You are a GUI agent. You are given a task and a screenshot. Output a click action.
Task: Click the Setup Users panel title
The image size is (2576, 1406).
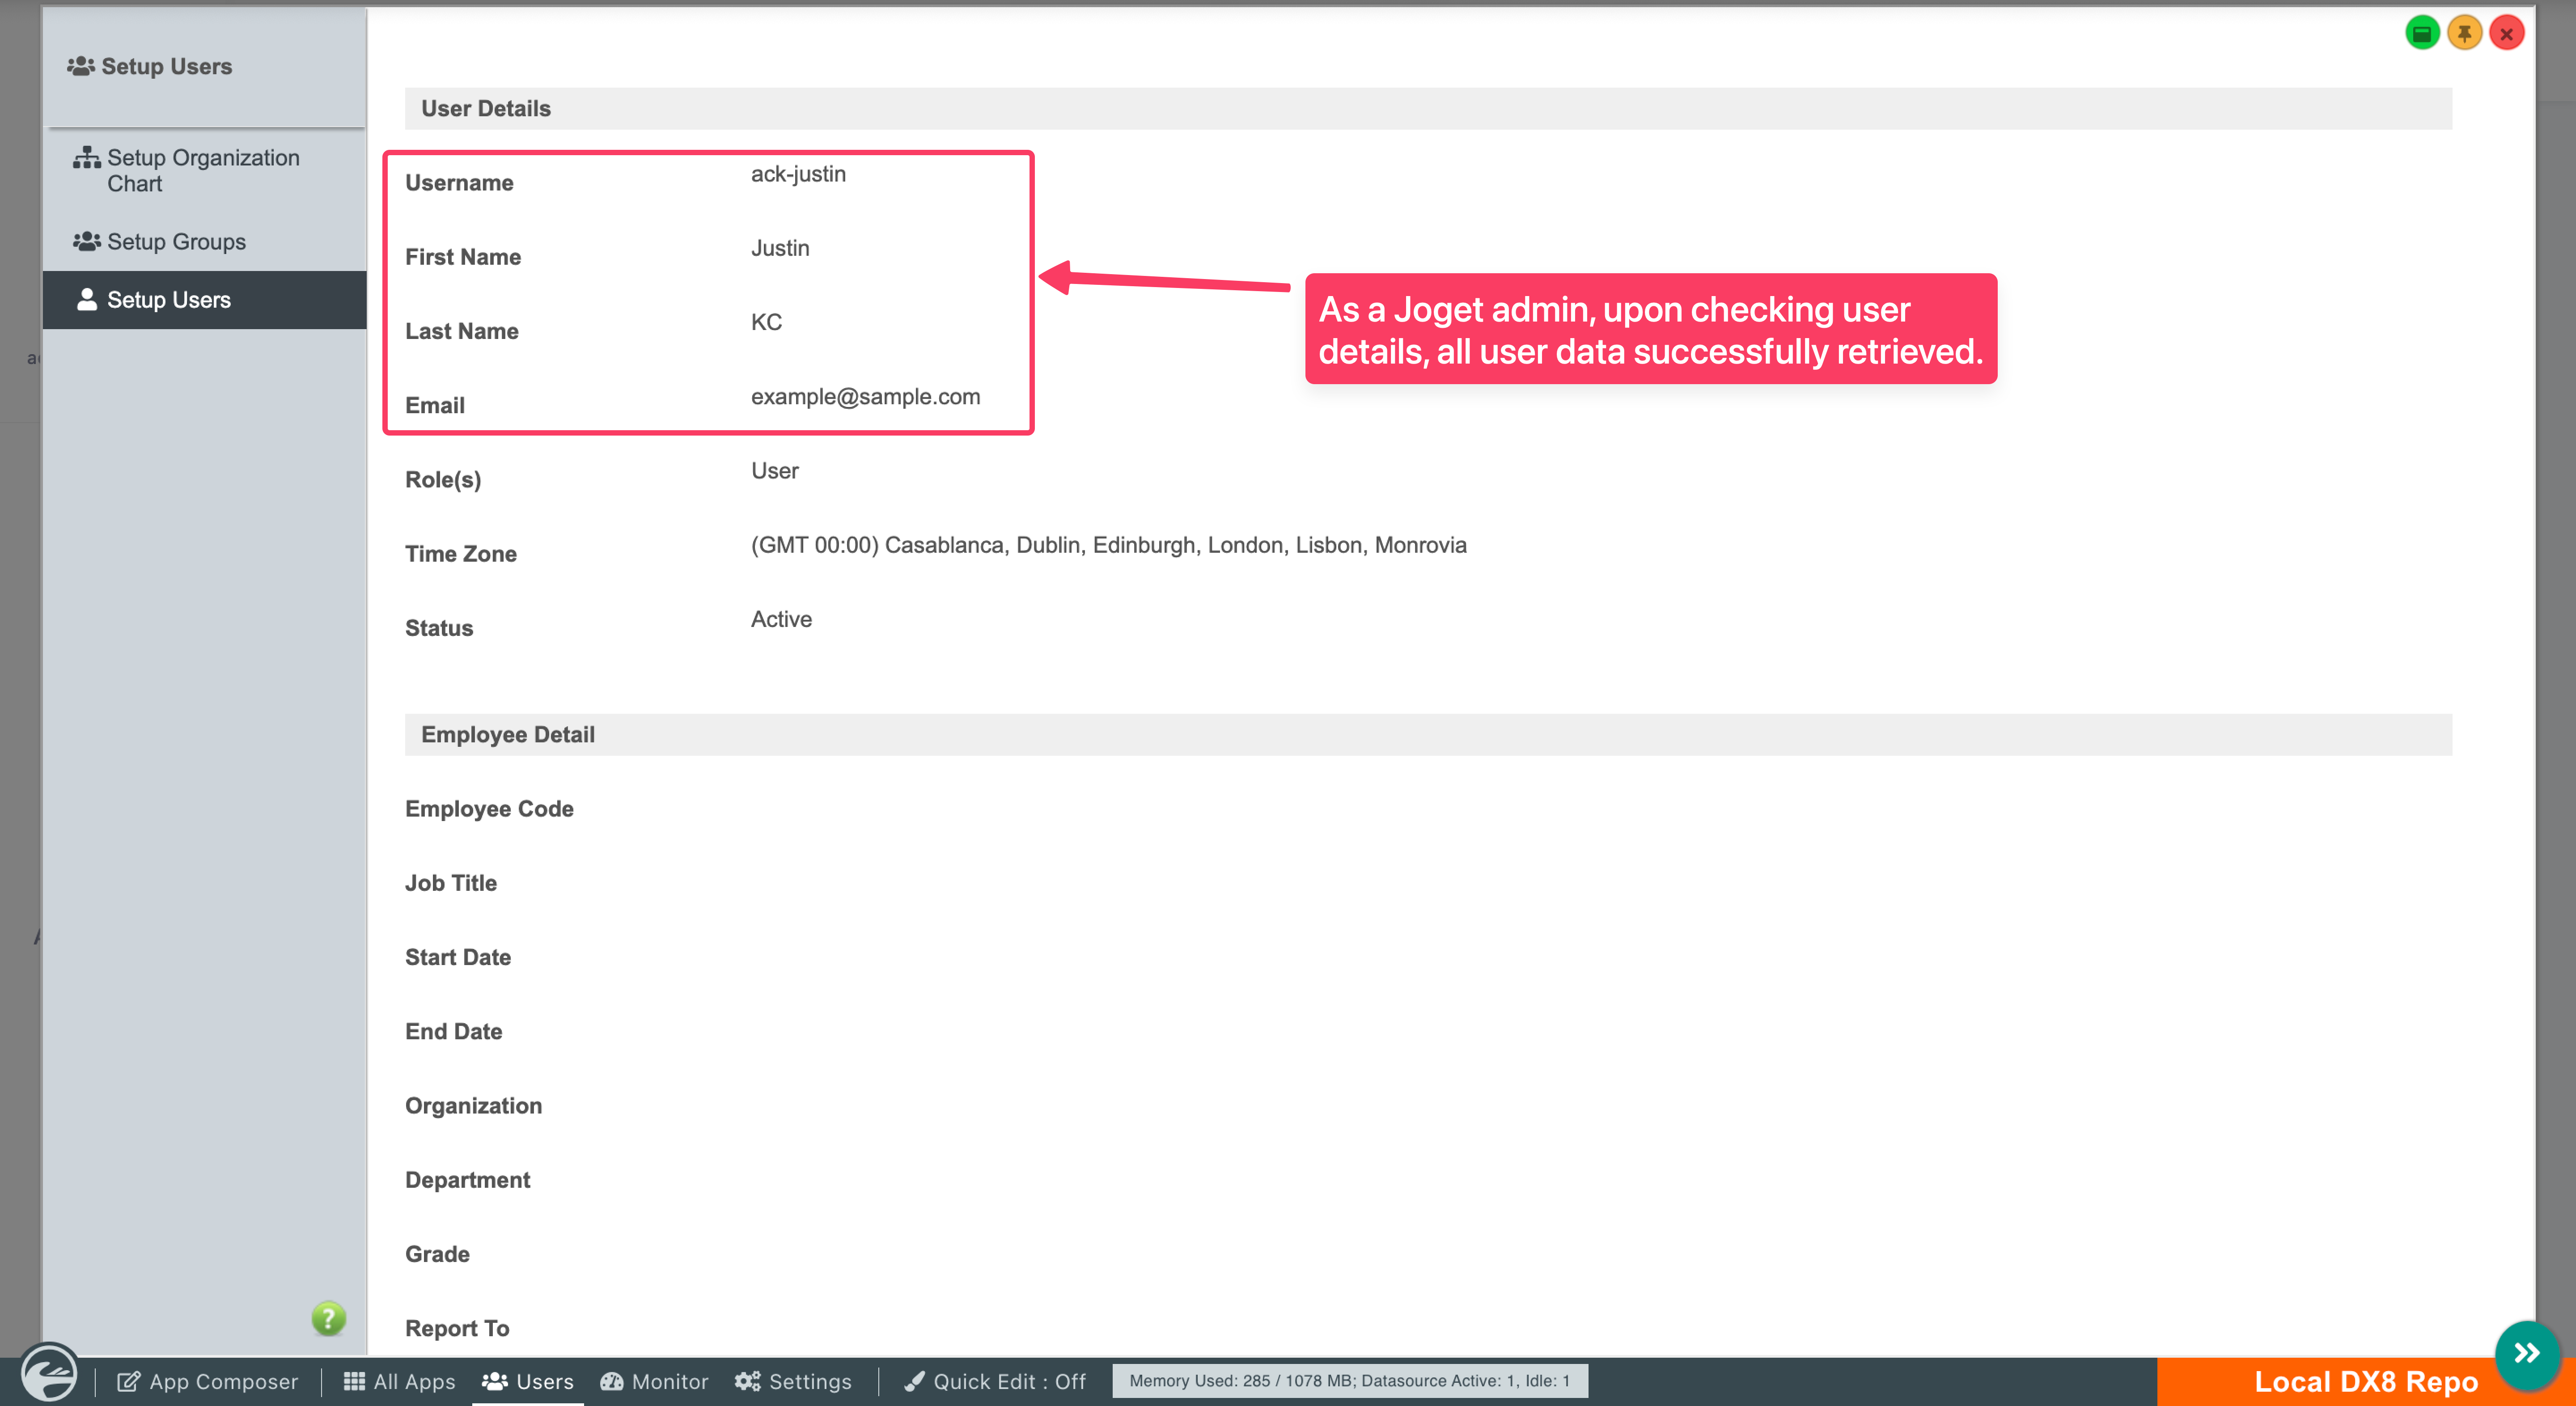[166, 67]
